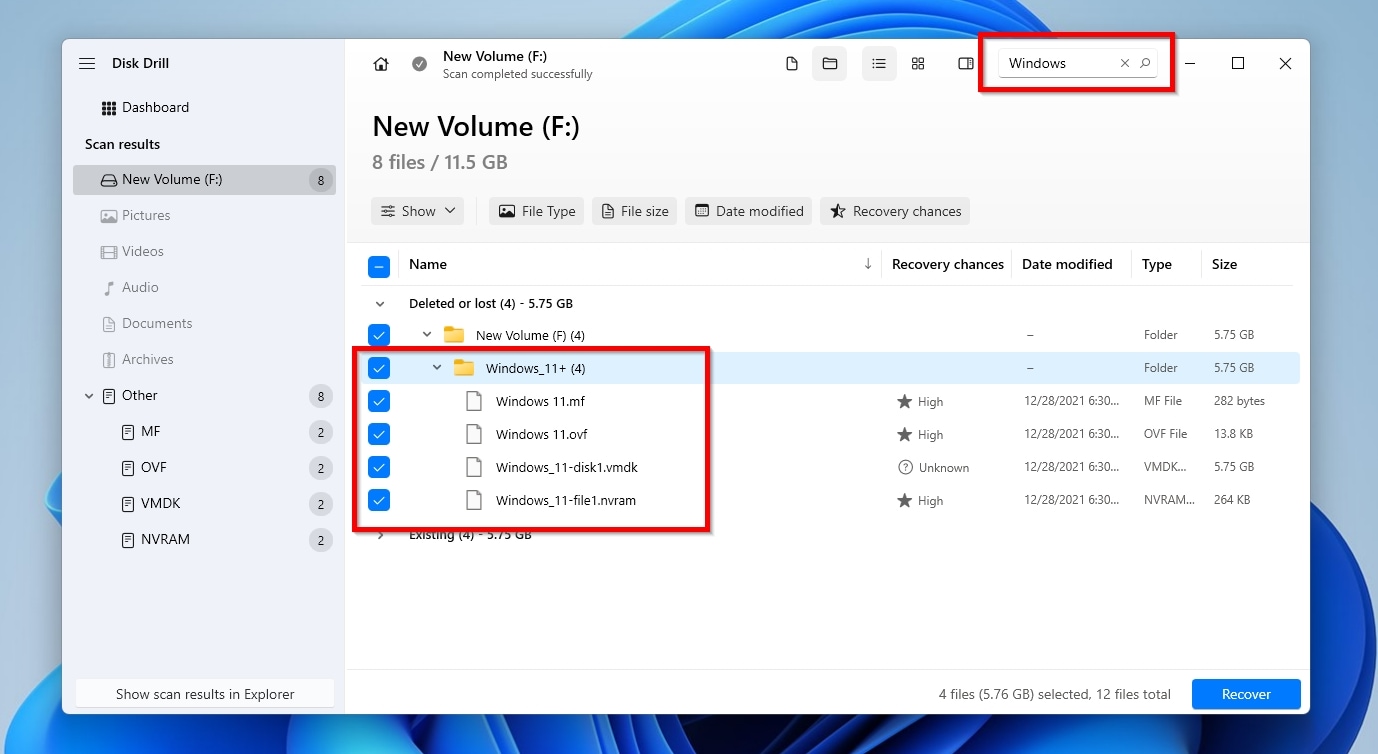Uncheck the Windows_11+ folder checkbox
The image size is (1378, 754).
tap(379, 368)
